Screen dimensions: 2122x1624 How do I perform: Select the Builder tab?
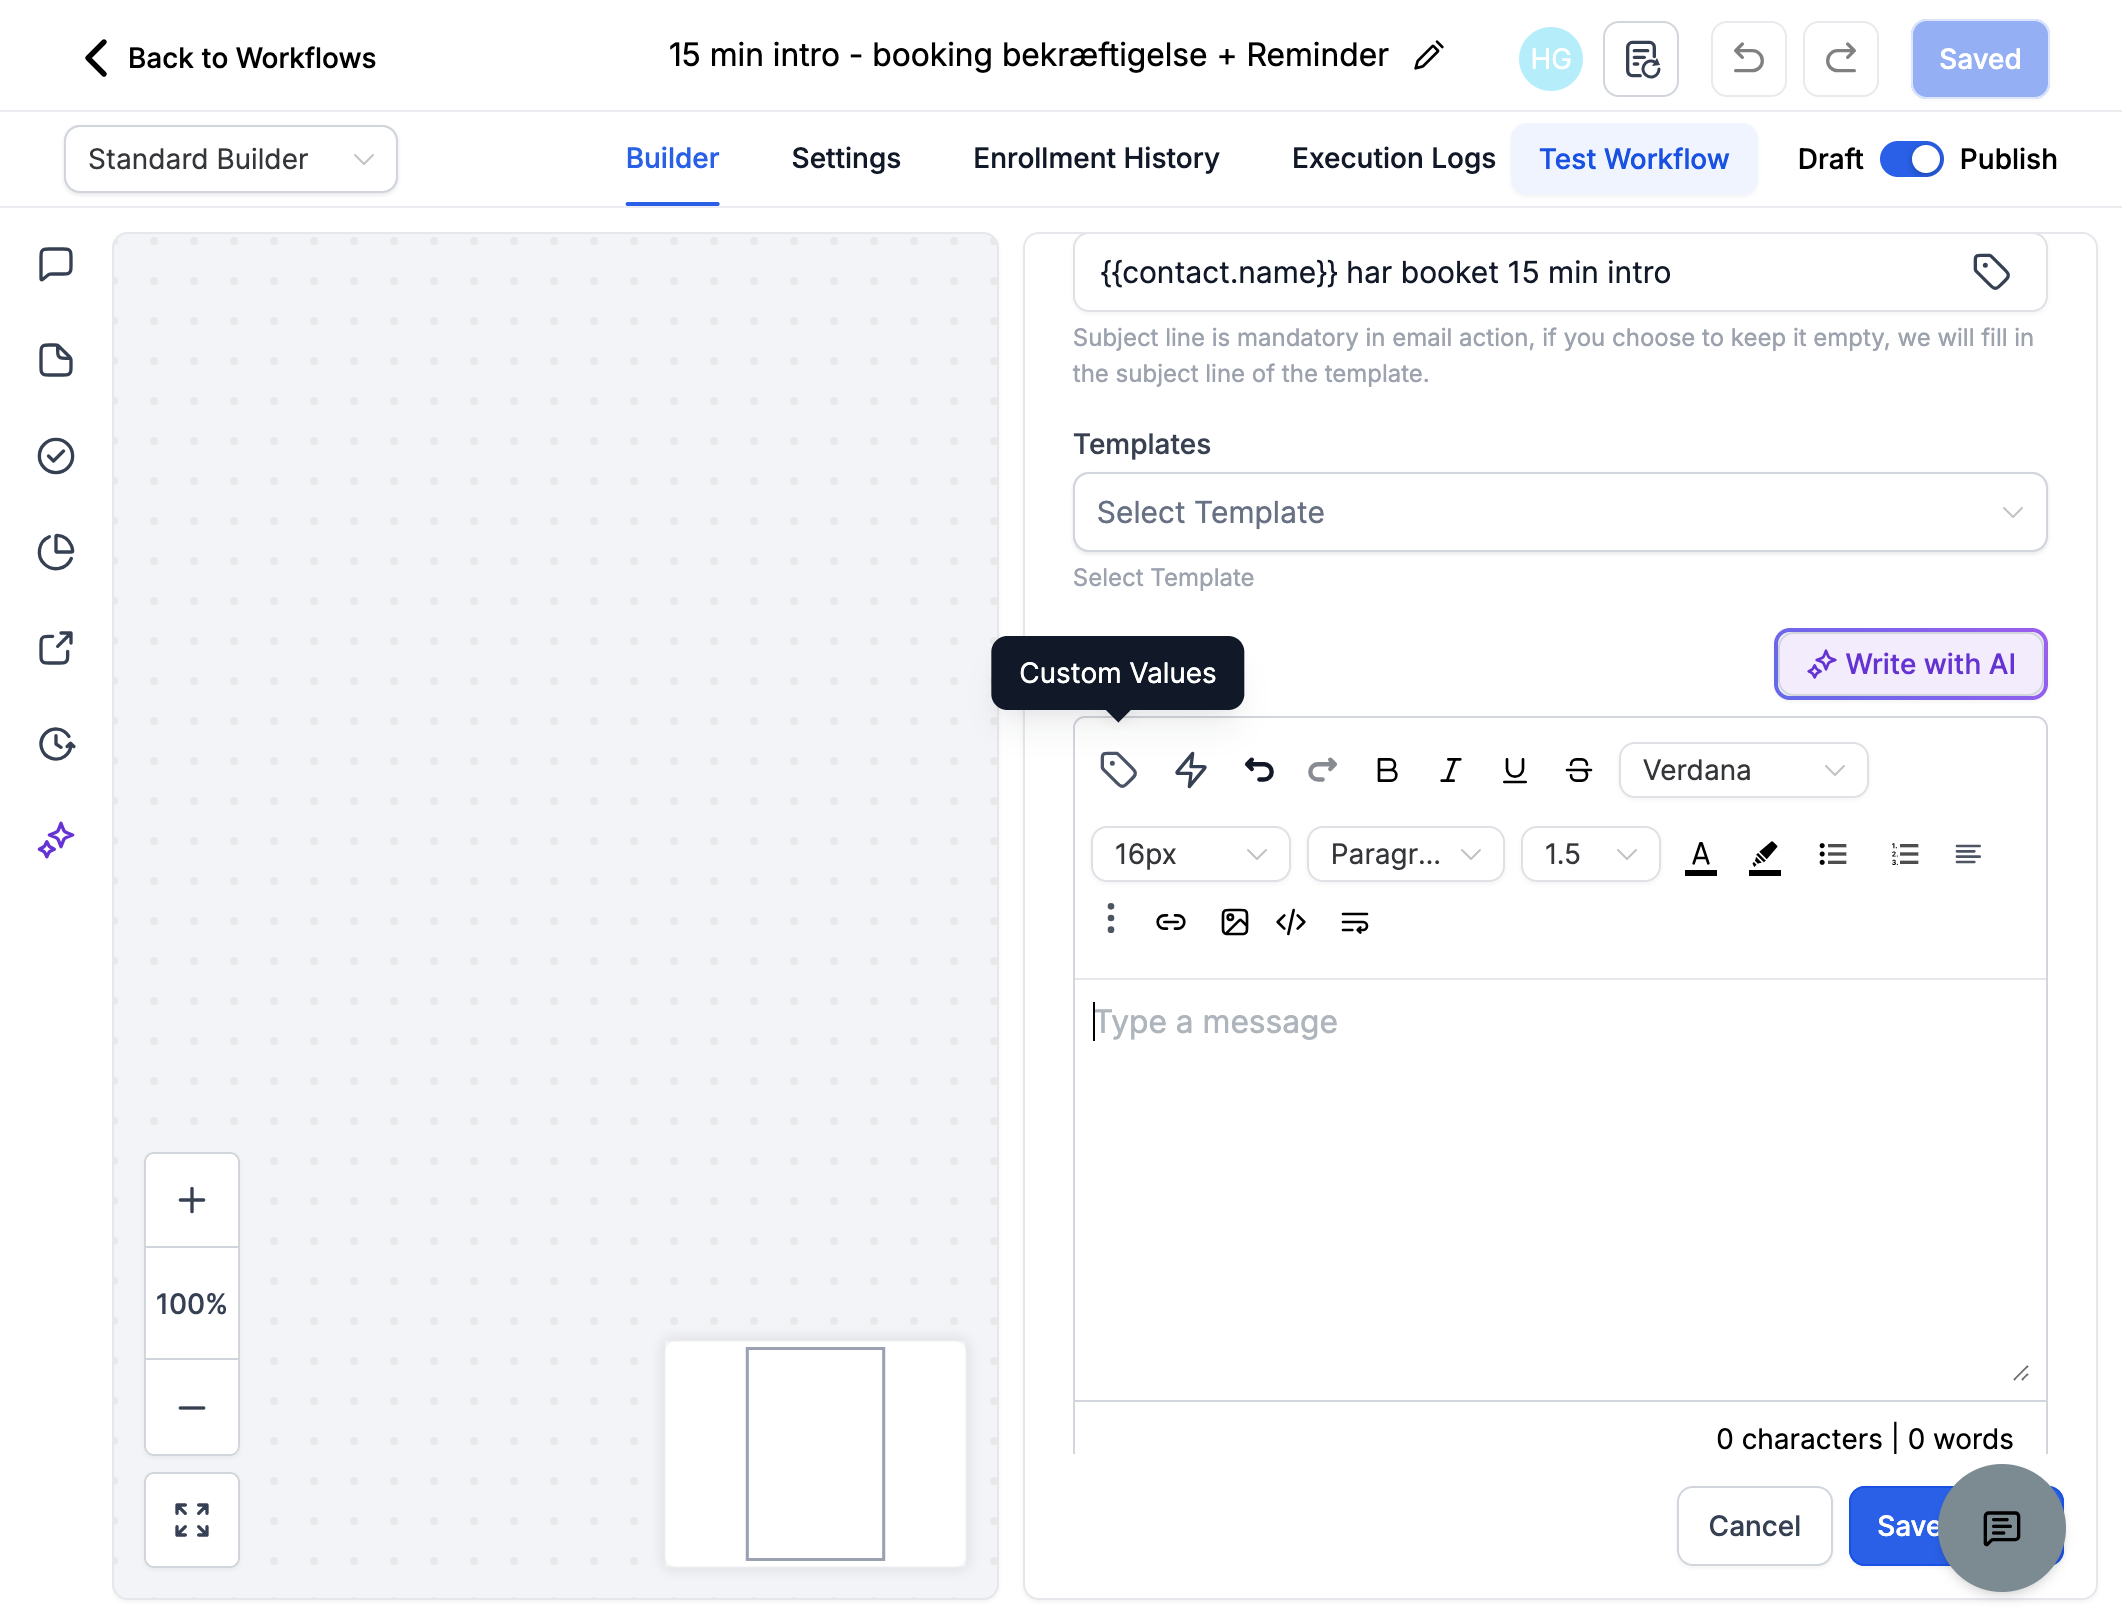coord(672,158)
